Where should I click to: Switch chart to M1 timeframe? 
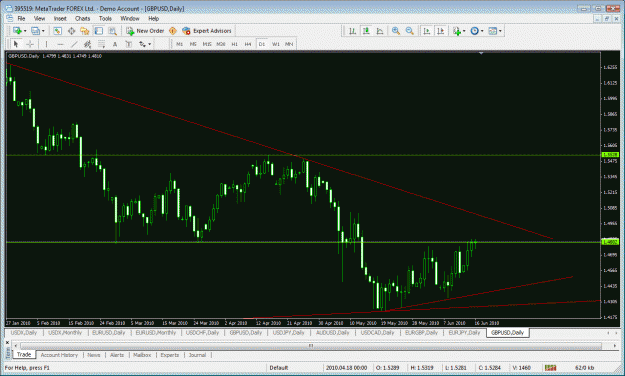coord(179,44)
